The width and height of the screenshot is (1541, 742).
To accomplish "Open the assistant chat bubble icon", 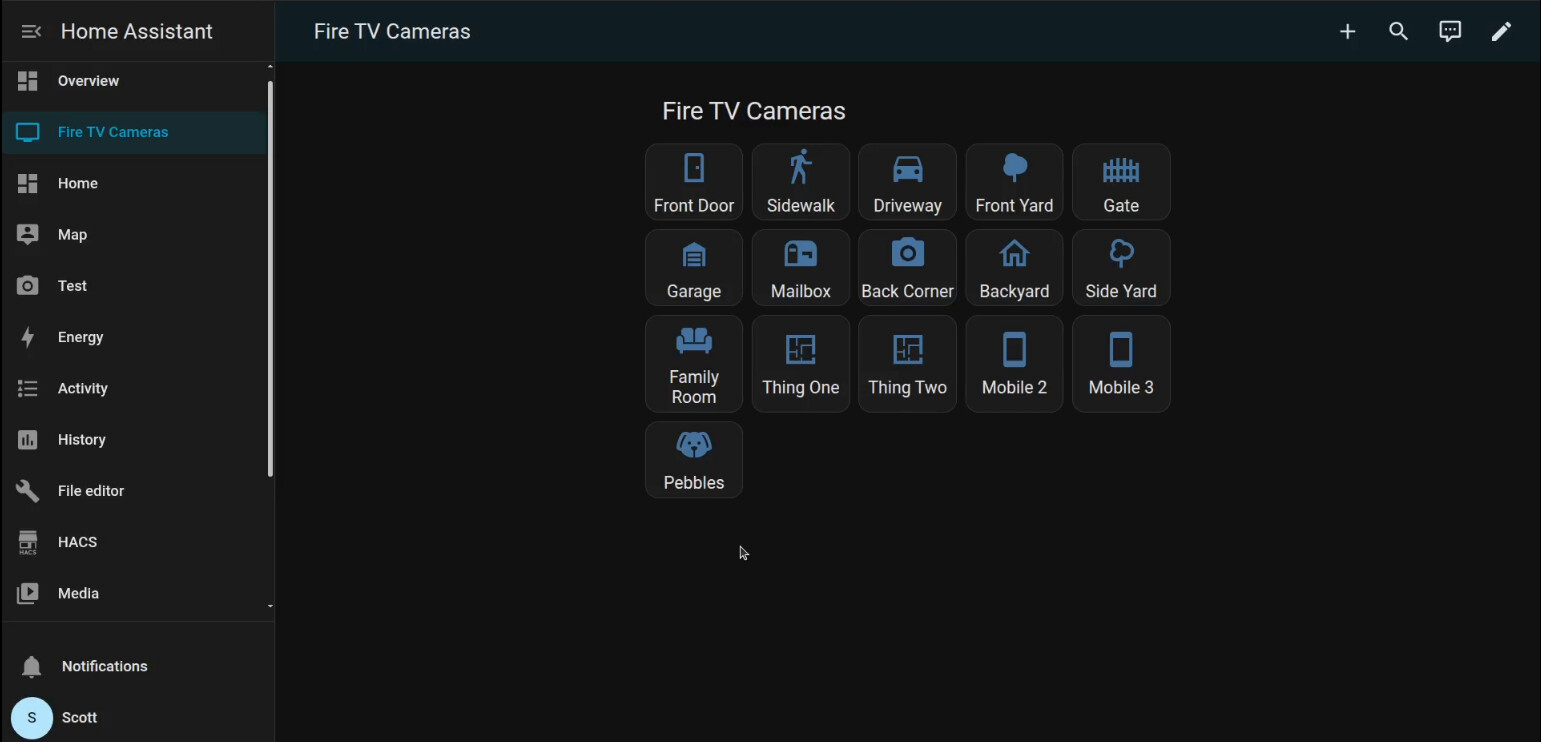I will tap(1449, 32).
